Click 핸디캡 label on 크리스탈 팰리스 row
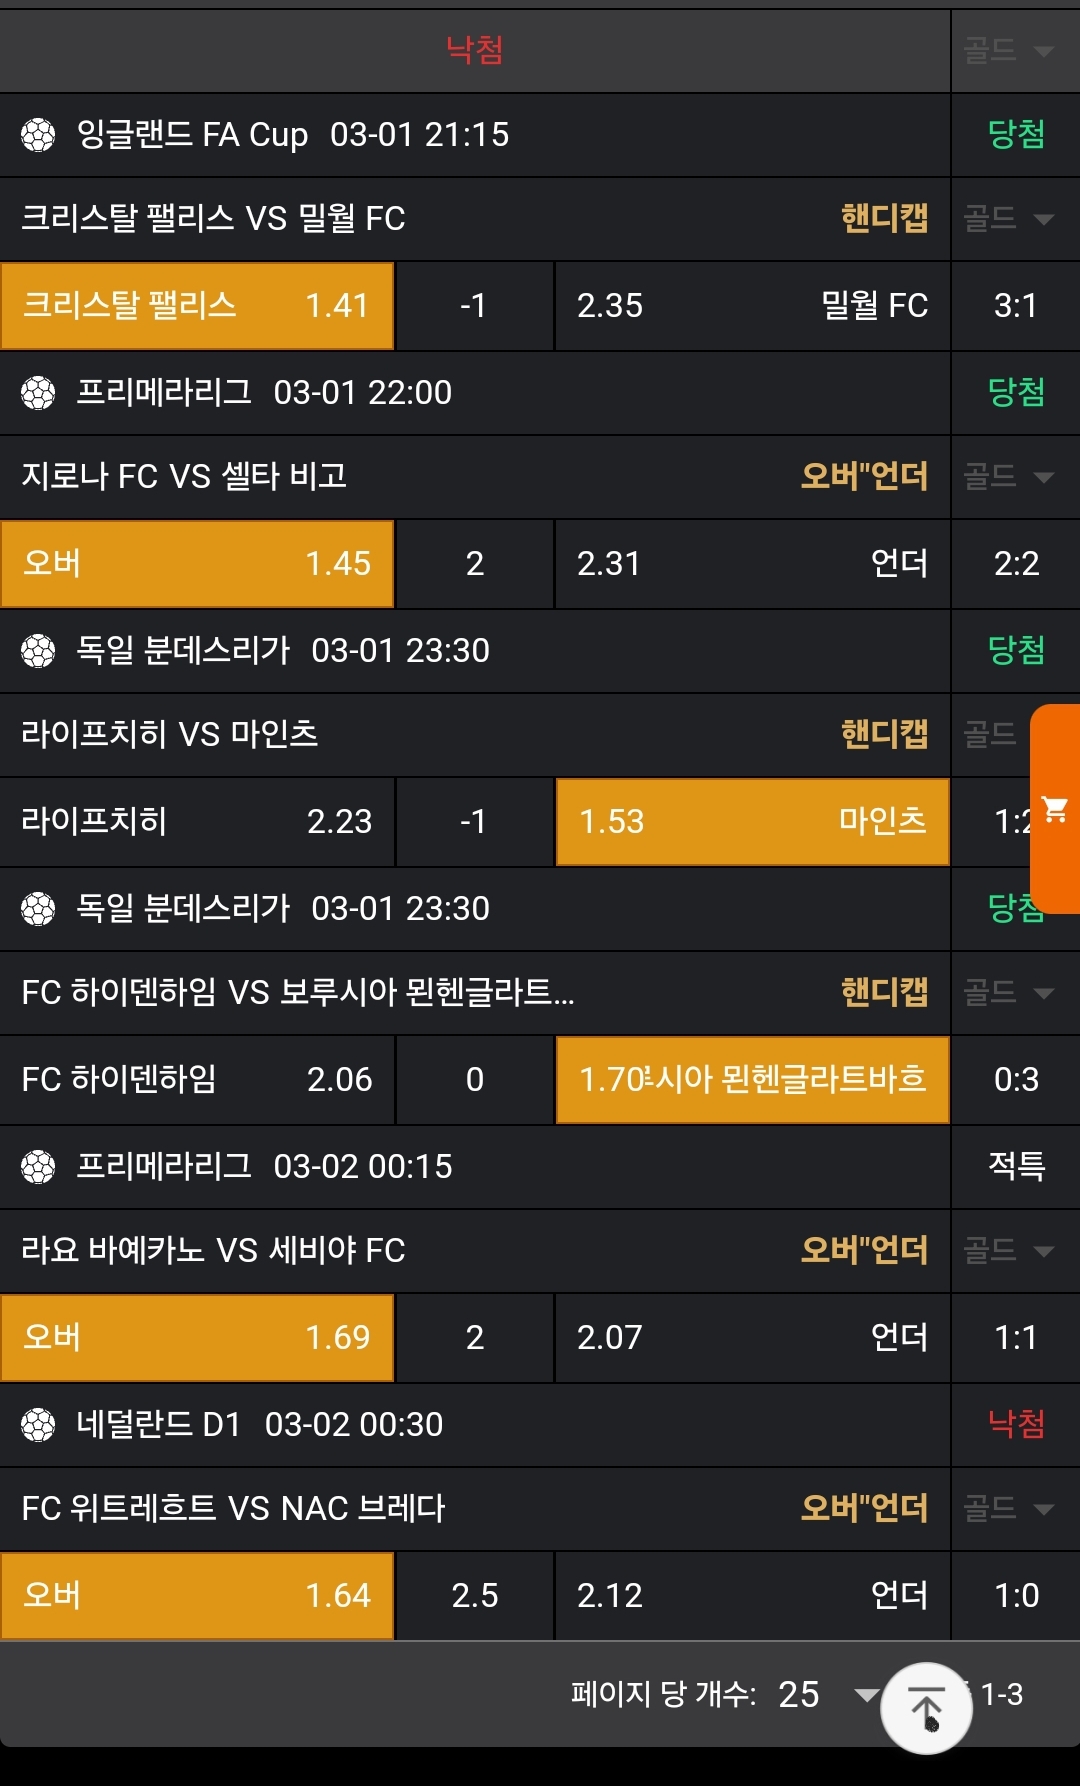The height and width of the screenshot is (1786, 1080). [x=884, y=219]
